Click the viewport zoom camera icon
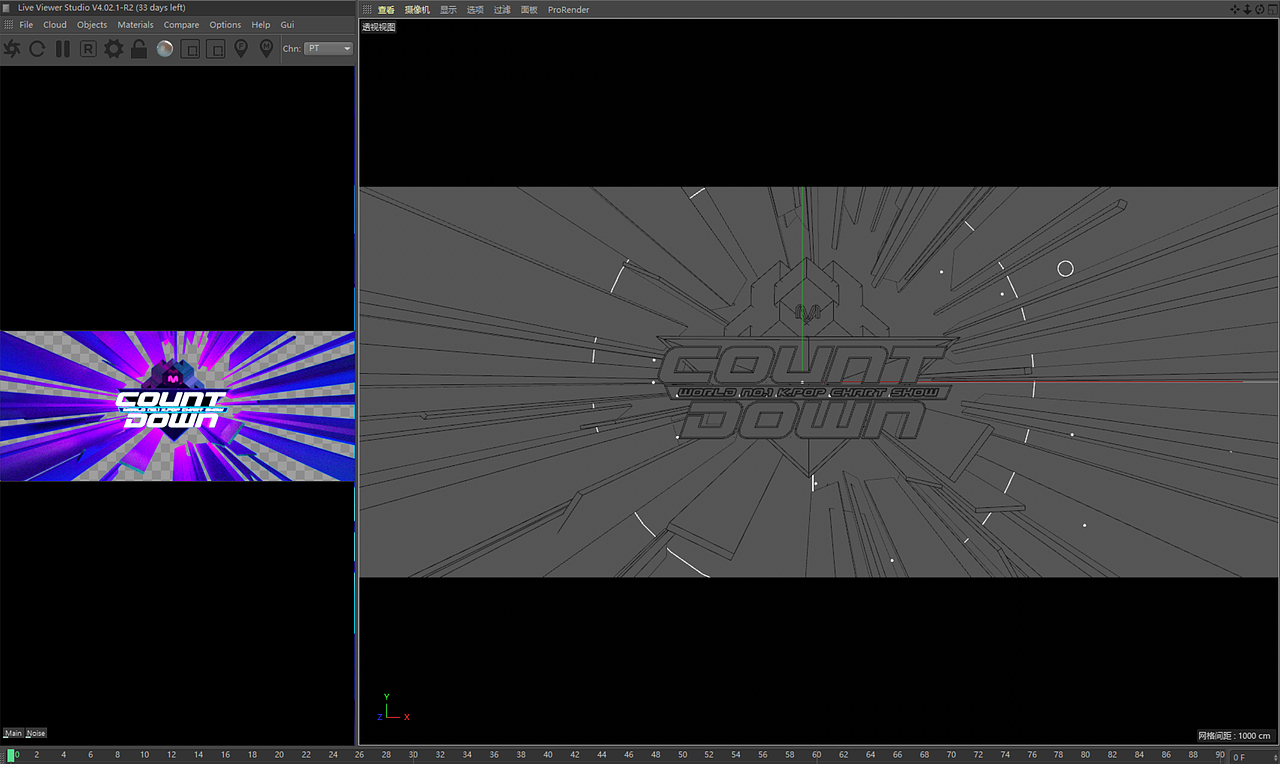This screenshot has width=1280, height=764. point(1247,10)
